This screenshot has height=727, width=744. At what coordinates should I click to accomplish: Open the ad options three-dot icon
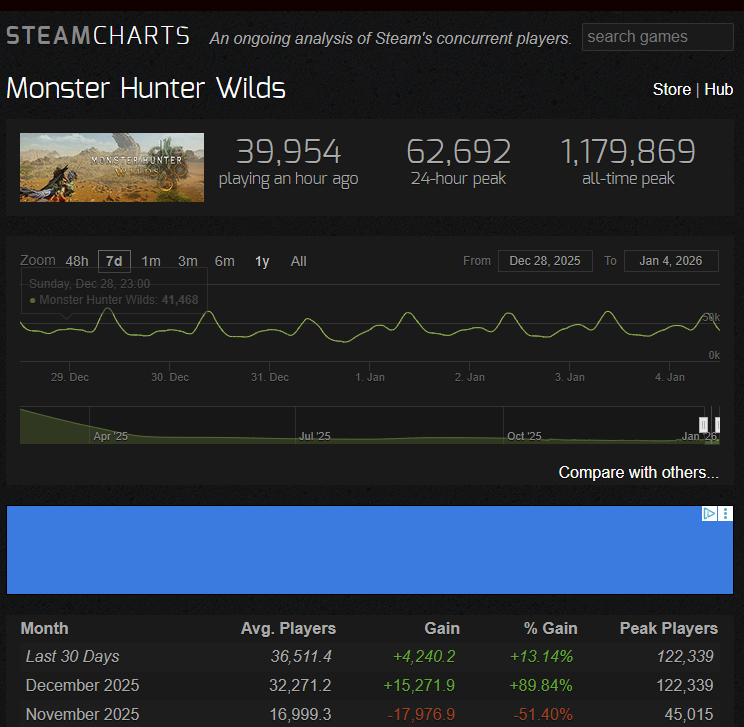pos(725,513)
